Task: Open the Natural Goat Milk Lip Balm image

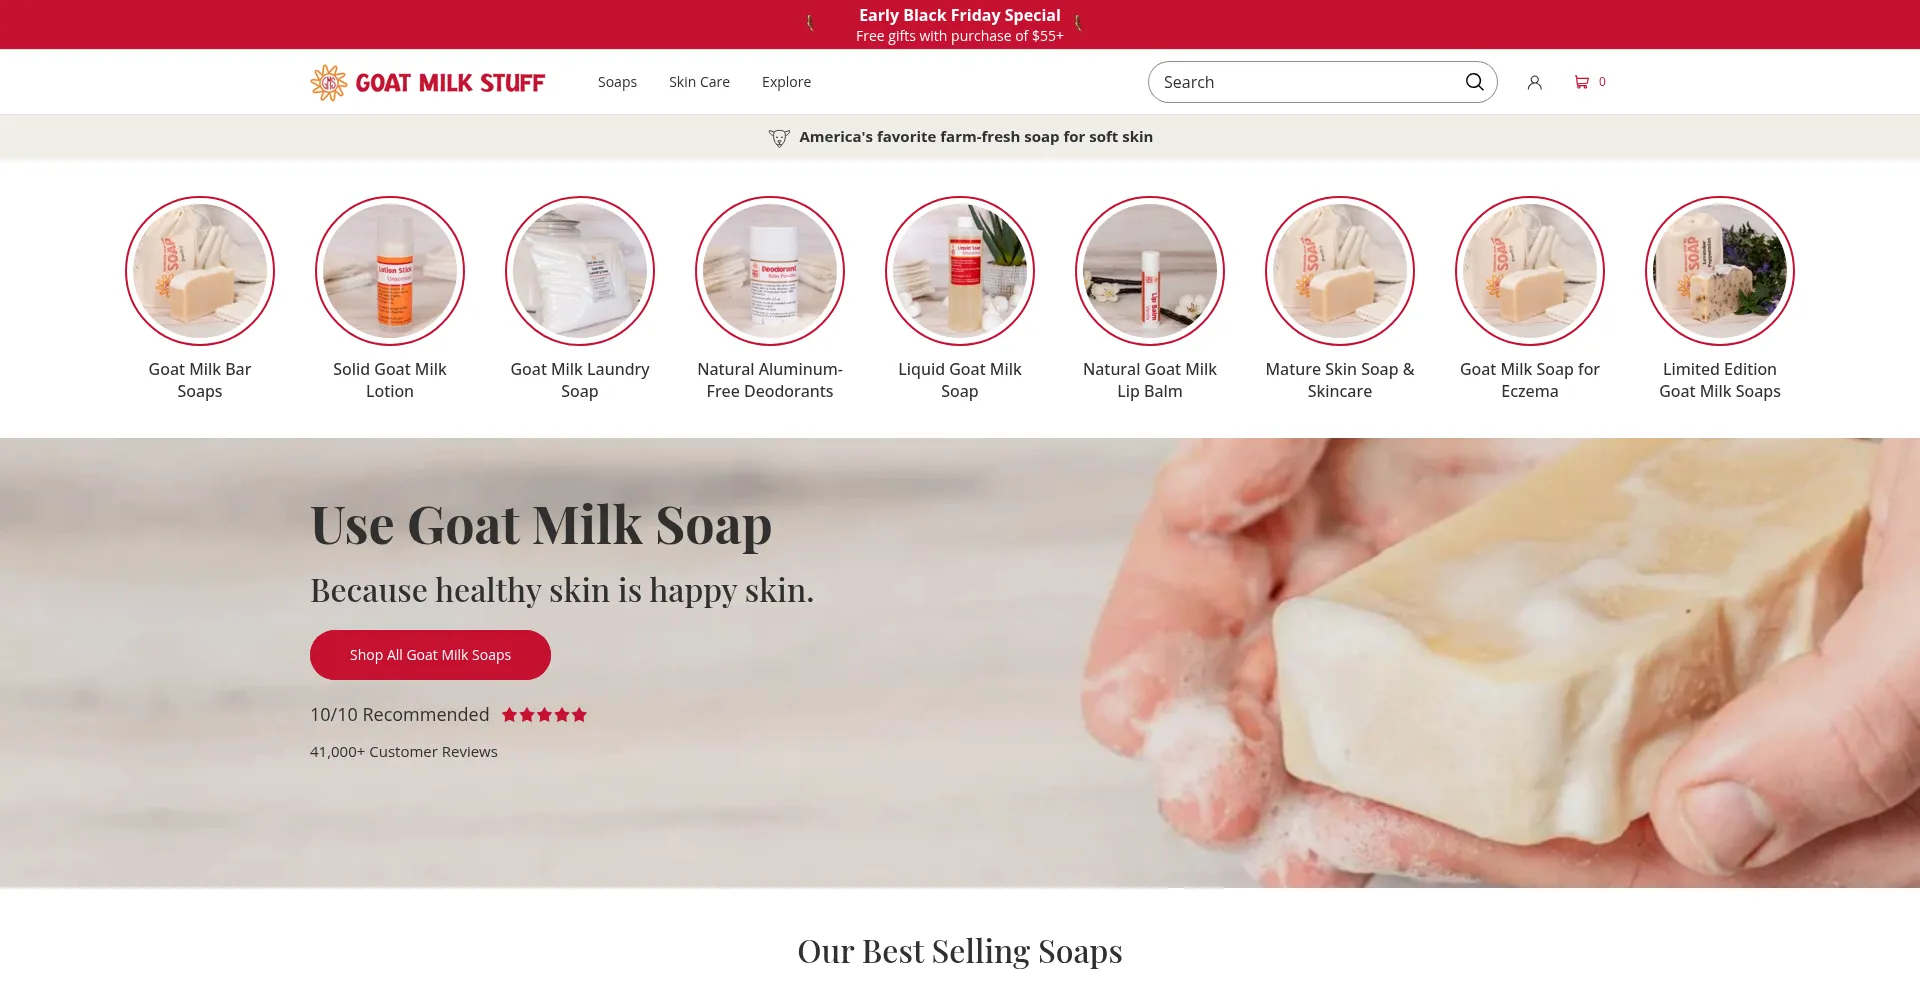Action: tap(1150, 271)
